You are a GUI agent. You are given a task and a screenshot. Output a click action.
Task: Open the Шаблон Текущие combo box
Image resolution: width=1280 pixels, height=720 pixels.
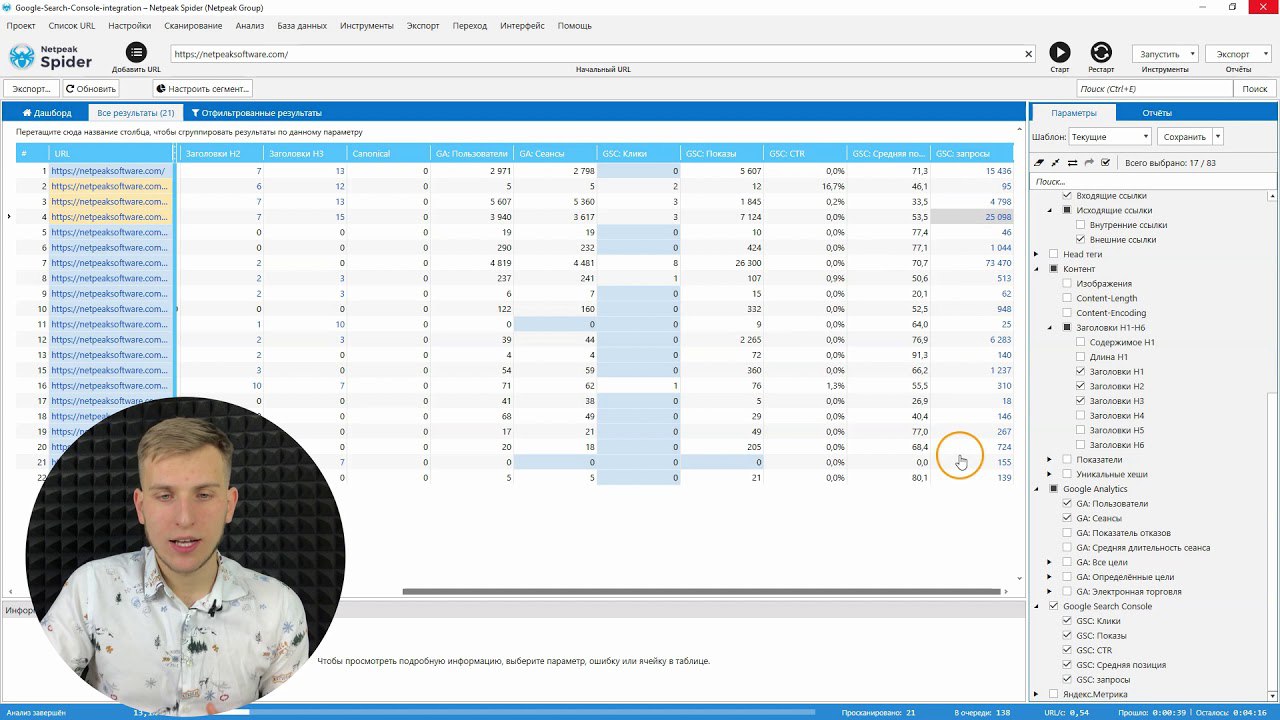click(x=1110, y=137)
